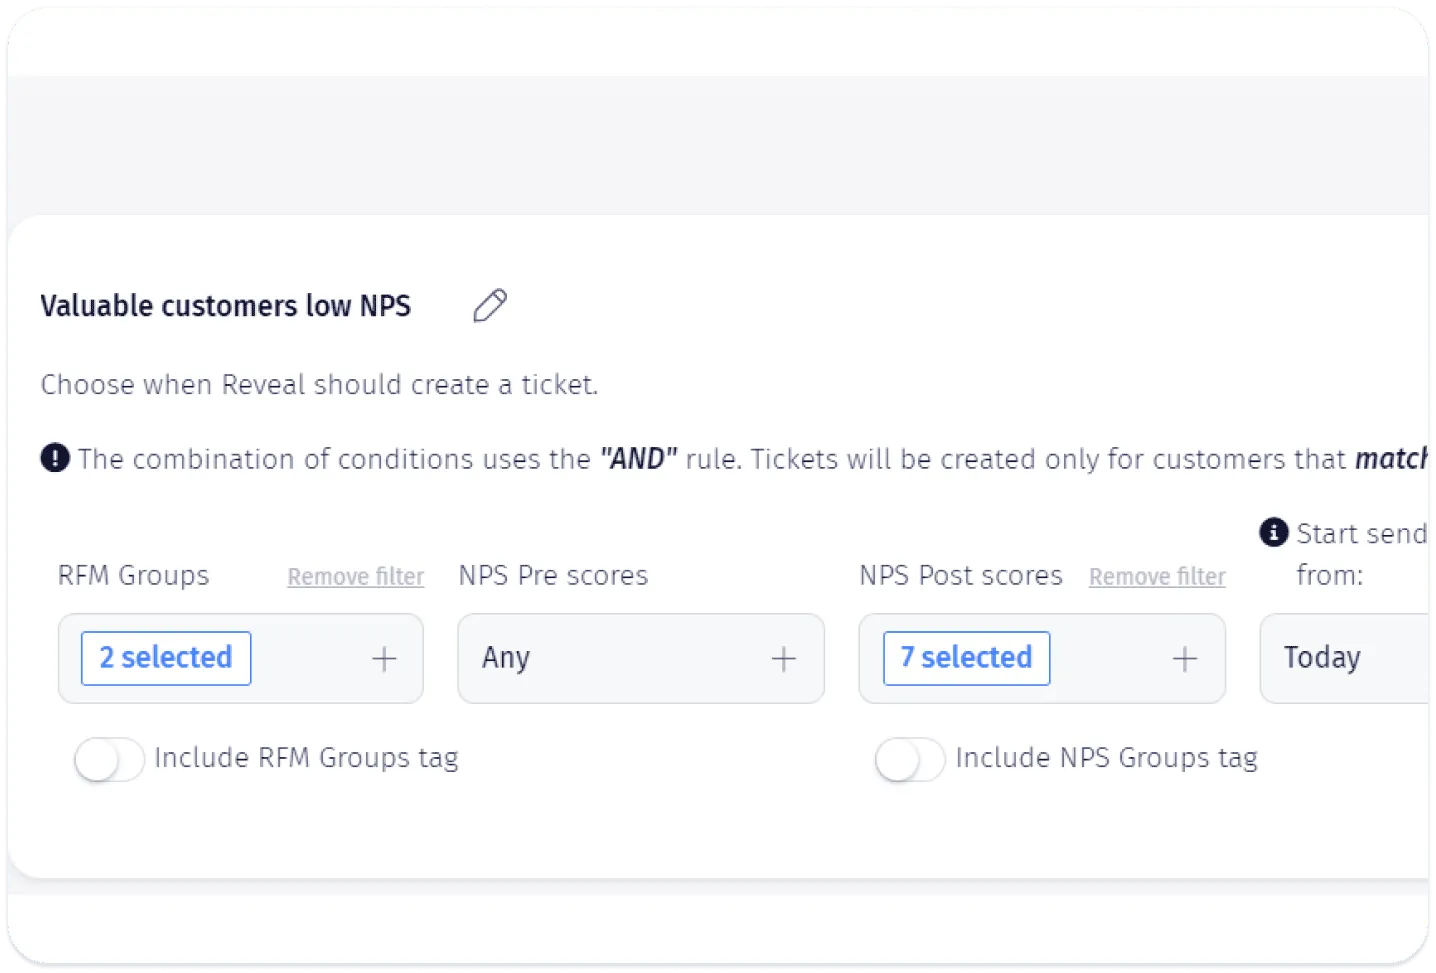The width and height of the screenshot is (1436, 973).
Task: Click the plus icon in NPS Pre scores
Action: [784, 659]
